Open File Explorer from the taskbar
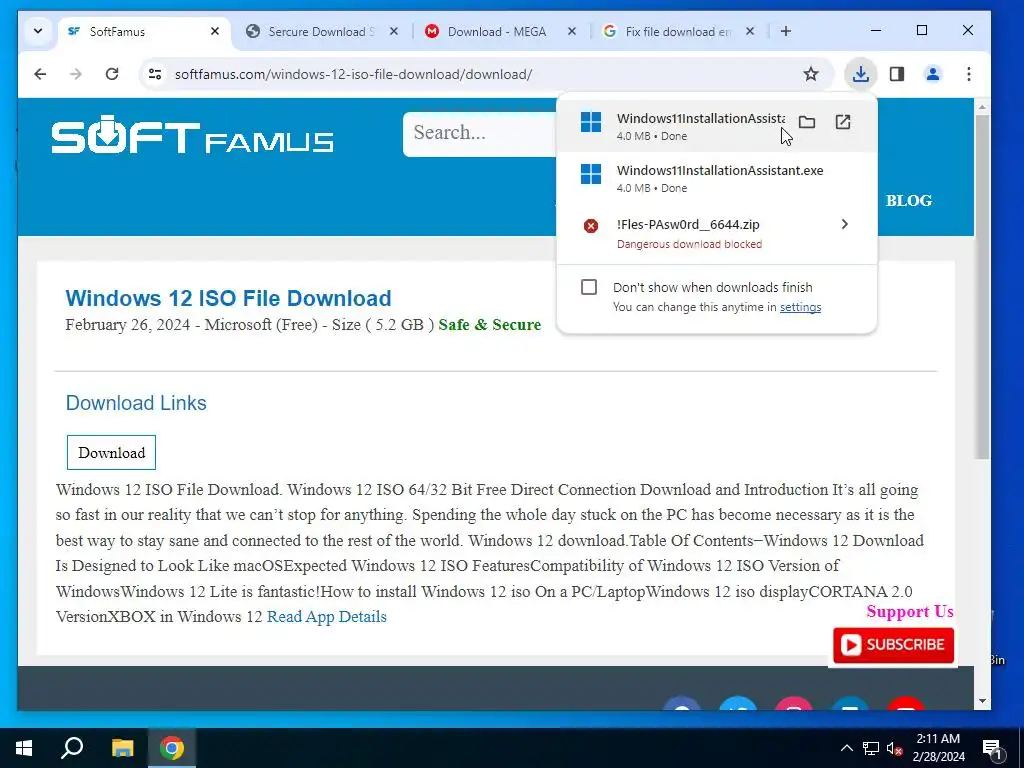 click(122, 748)
